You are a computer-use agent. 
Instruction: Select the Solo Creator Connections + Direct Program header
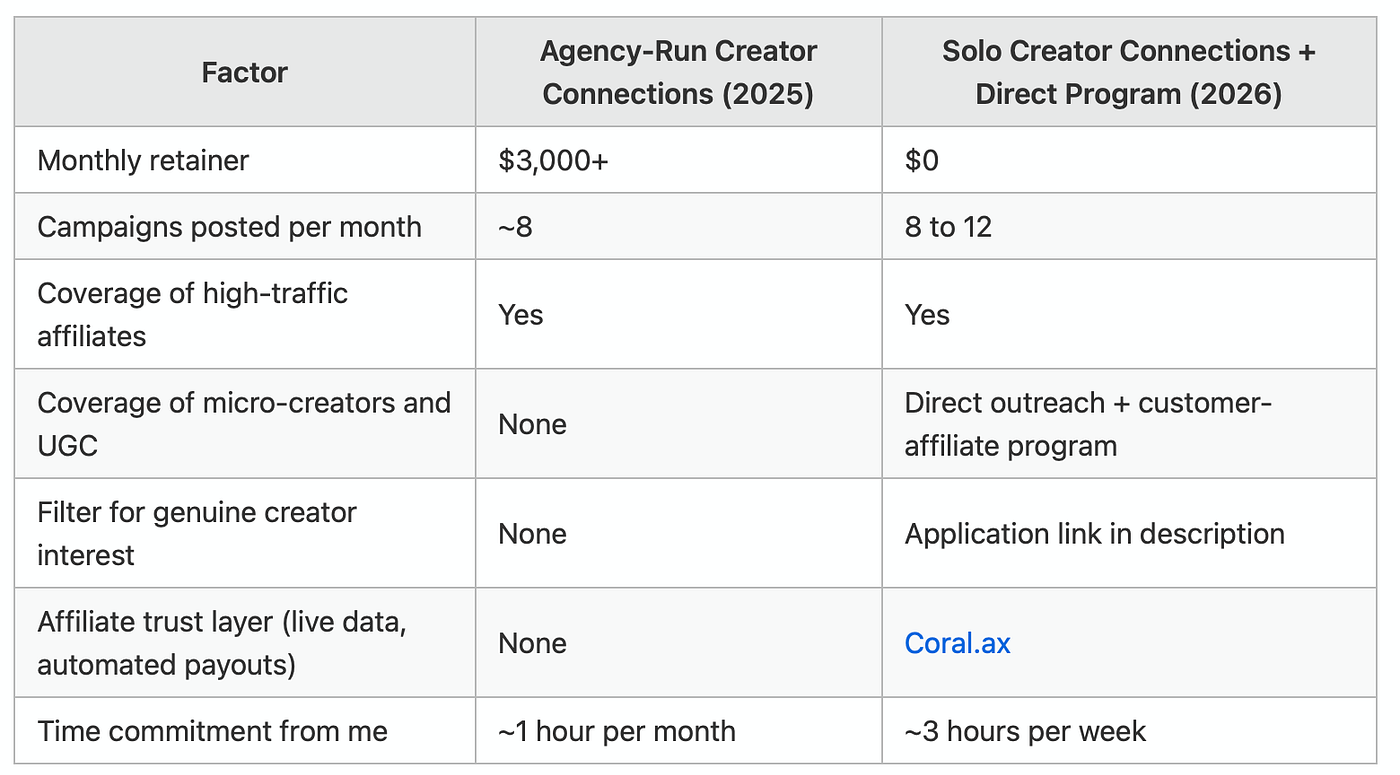click(x=1129, y=73)
